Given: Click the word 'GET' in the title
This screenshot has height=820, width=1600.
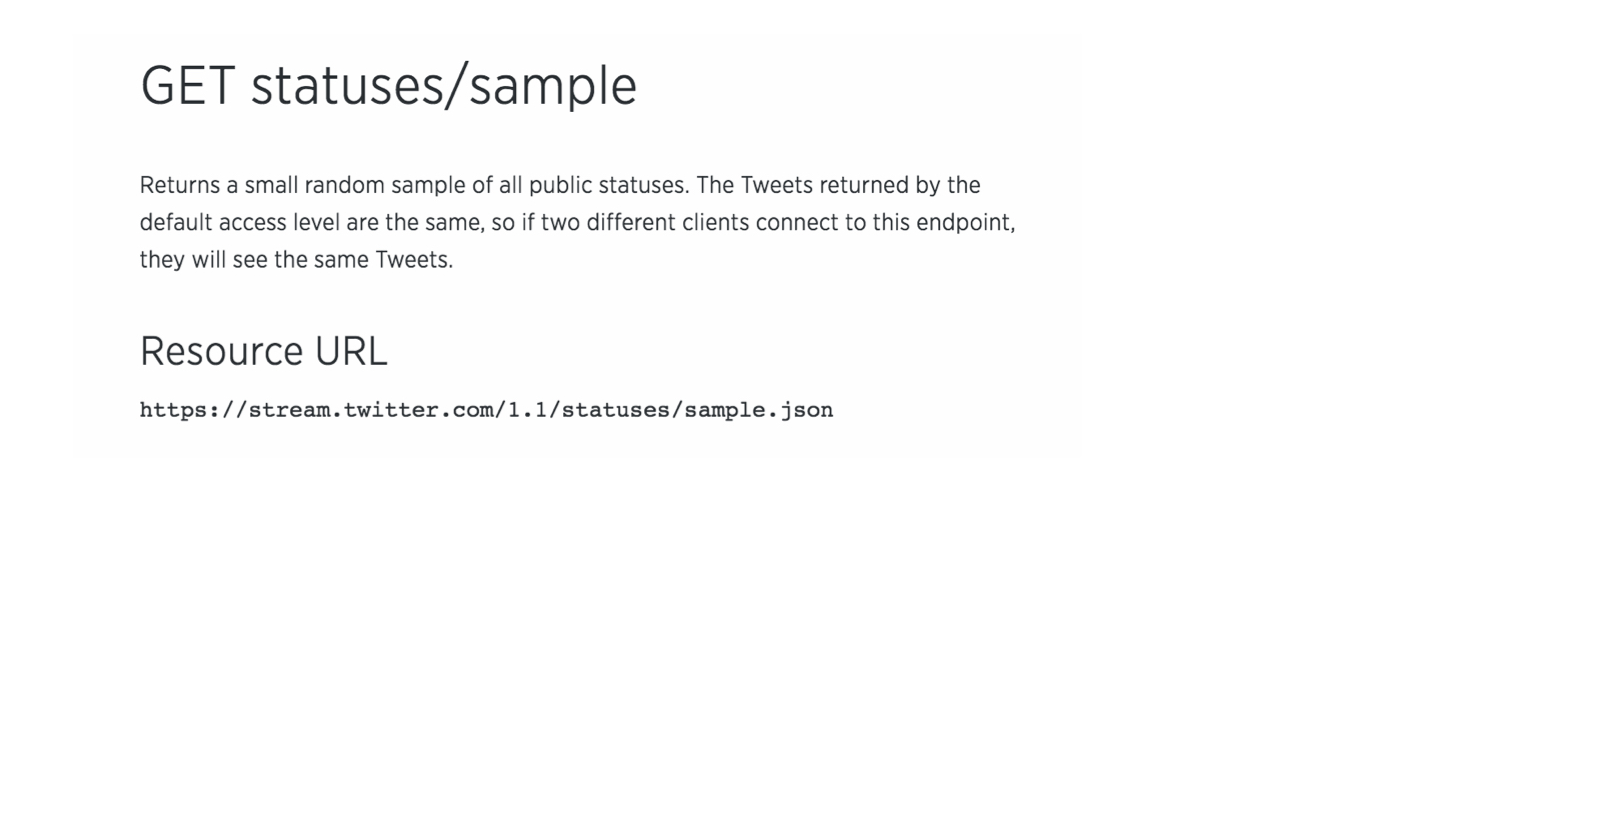Looking at the screenshot, I should point(187,86).
